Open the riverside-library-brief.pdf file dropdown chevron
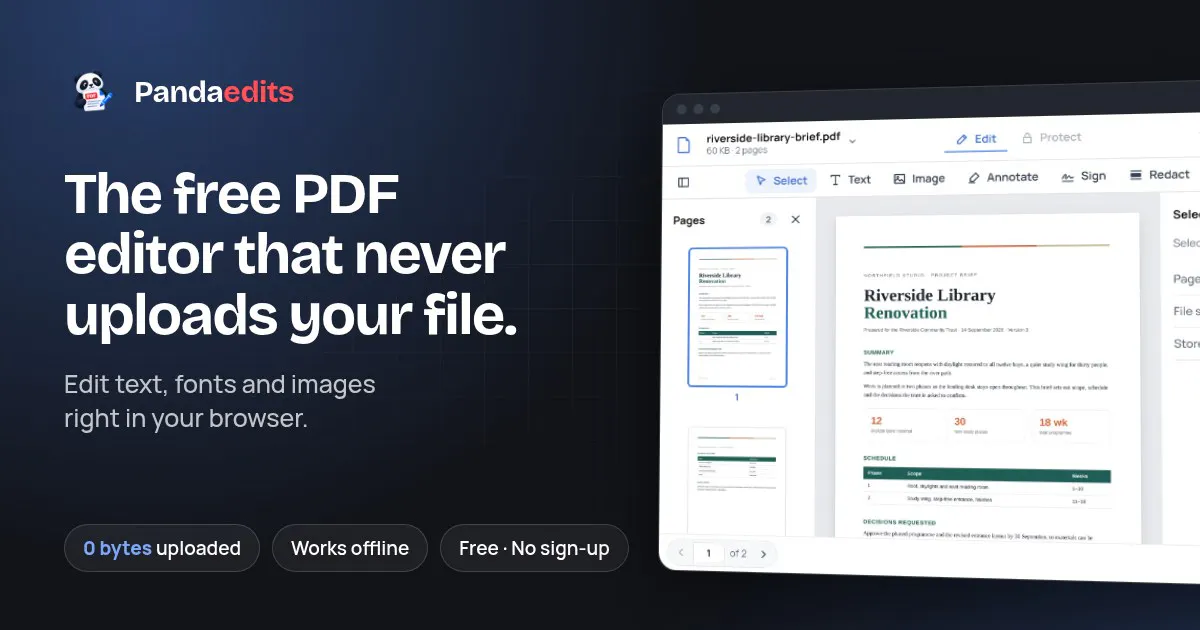Screen dimensions: 1200x630 click(852, 141)
